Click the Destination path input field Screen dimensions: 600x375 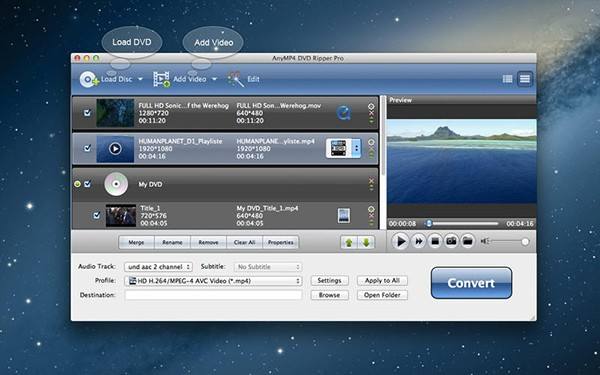213,295
